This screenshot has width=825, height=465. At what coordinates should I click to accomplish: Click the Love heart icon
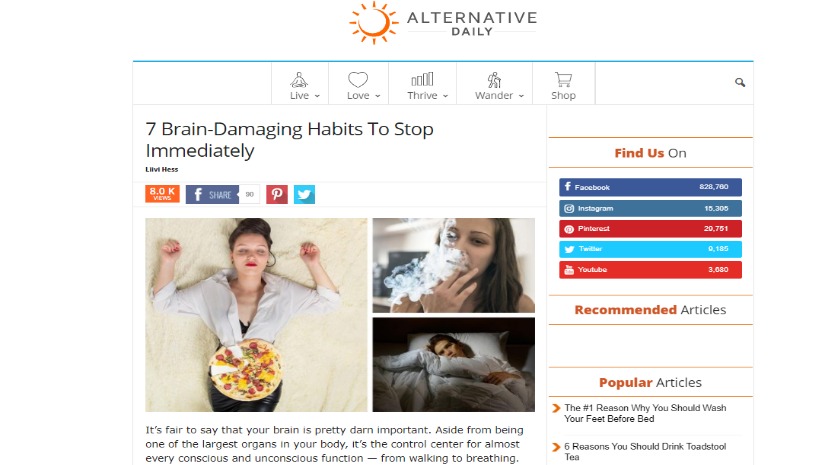click(358, 79)
